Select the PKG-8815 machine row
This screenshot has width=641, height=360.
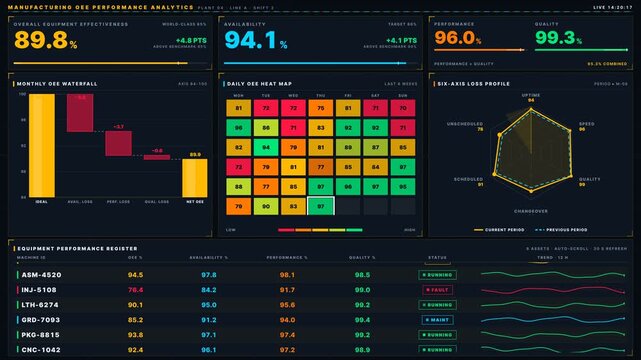[321, 335]
